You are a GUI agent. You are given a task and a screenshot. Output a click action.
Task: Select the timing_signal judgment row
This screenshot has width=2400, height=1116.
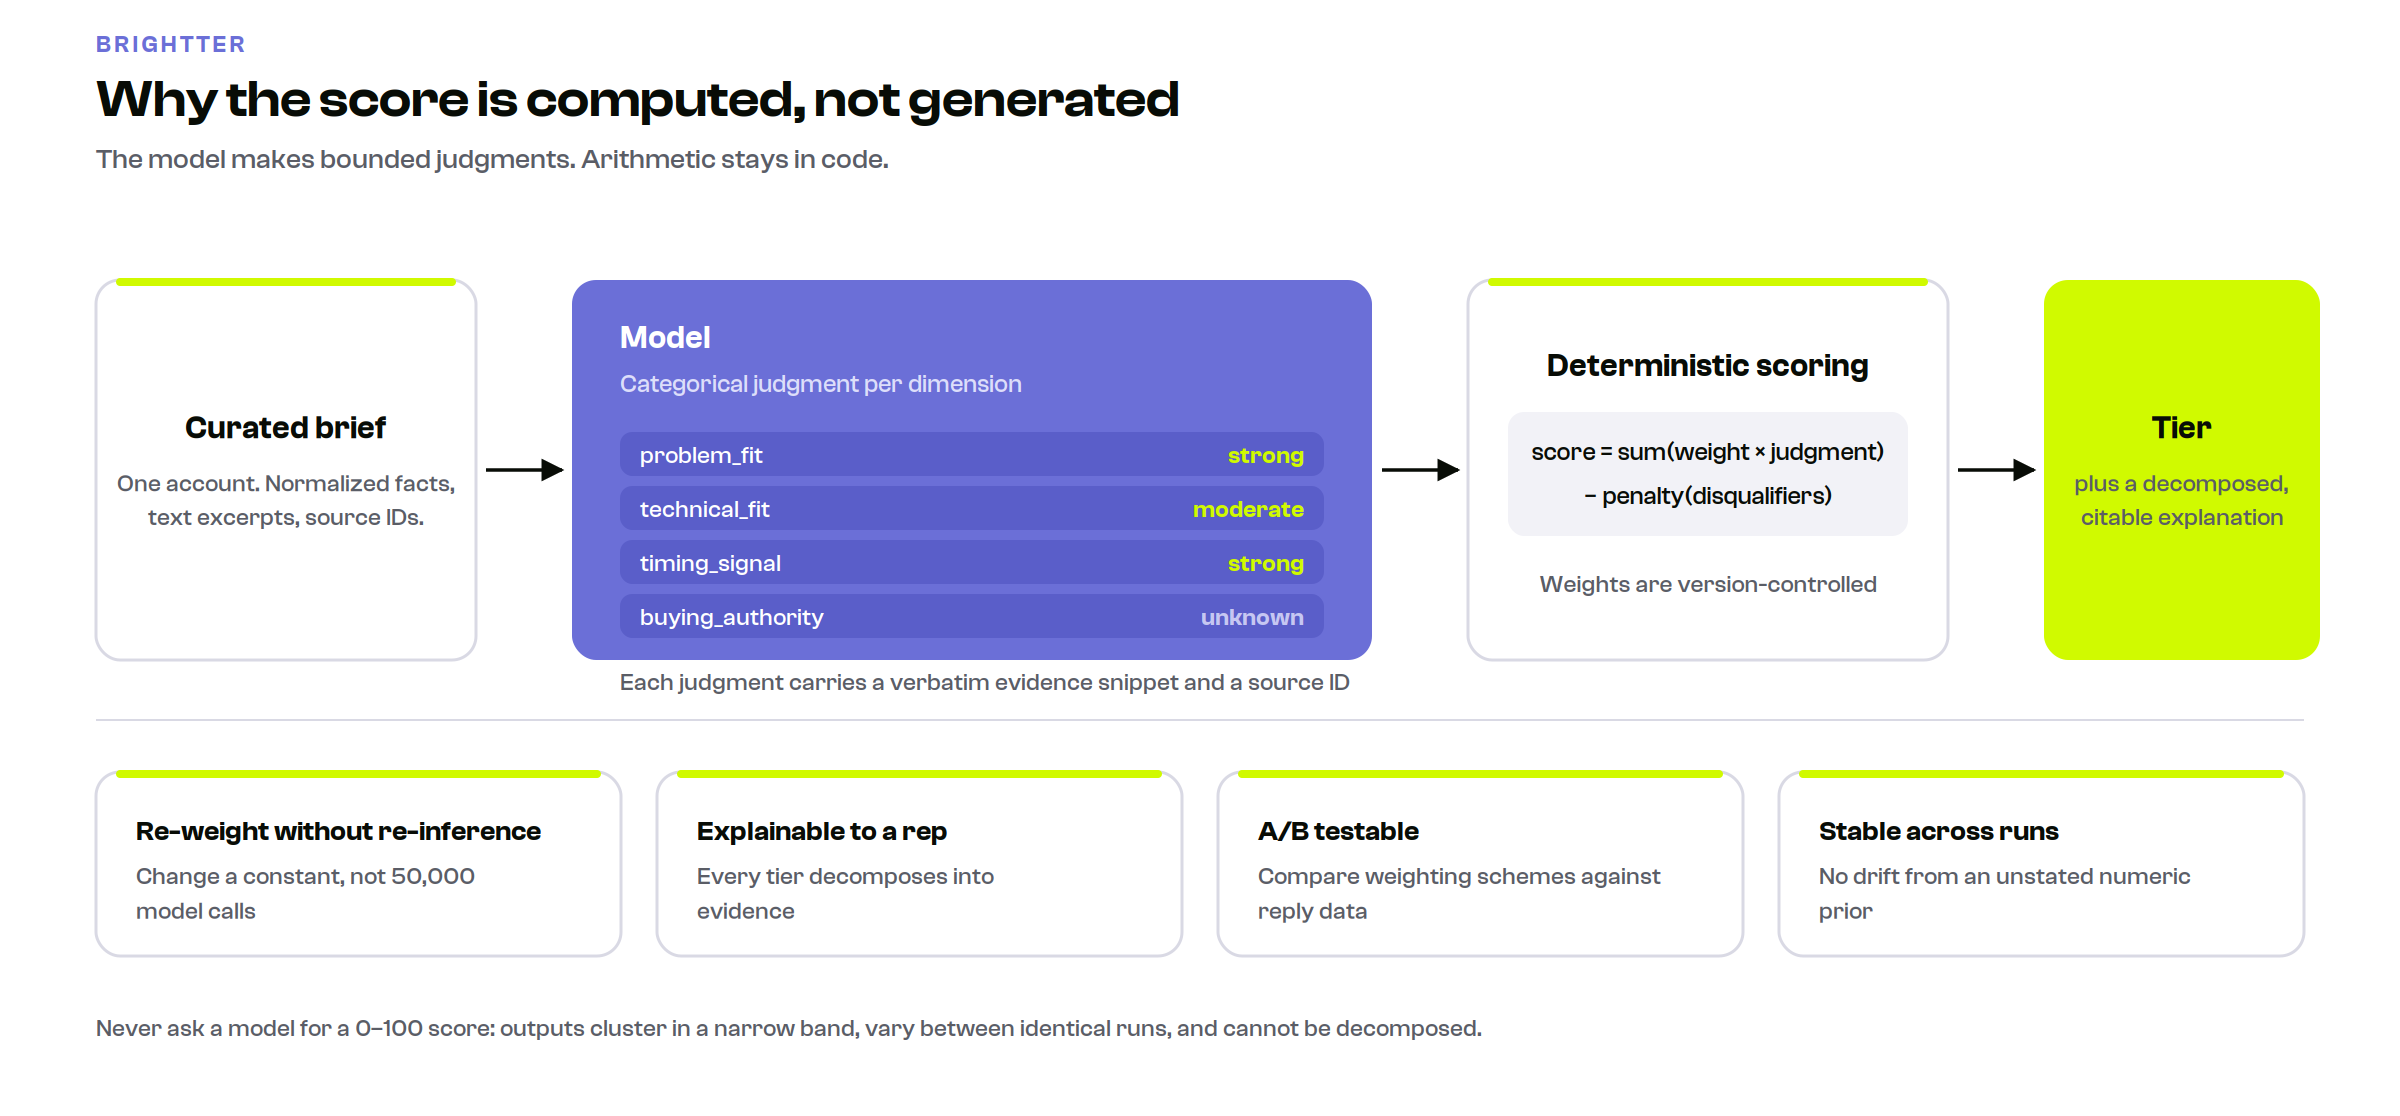[972, 563]
